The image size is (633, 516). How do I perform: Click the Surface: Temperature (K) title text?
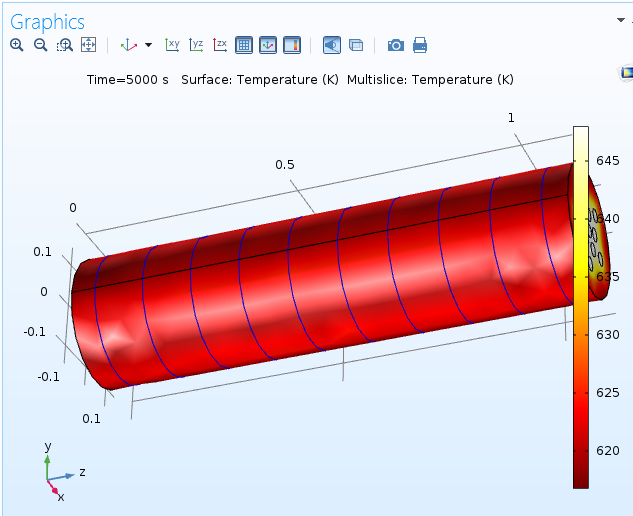(x=260, y=80)
